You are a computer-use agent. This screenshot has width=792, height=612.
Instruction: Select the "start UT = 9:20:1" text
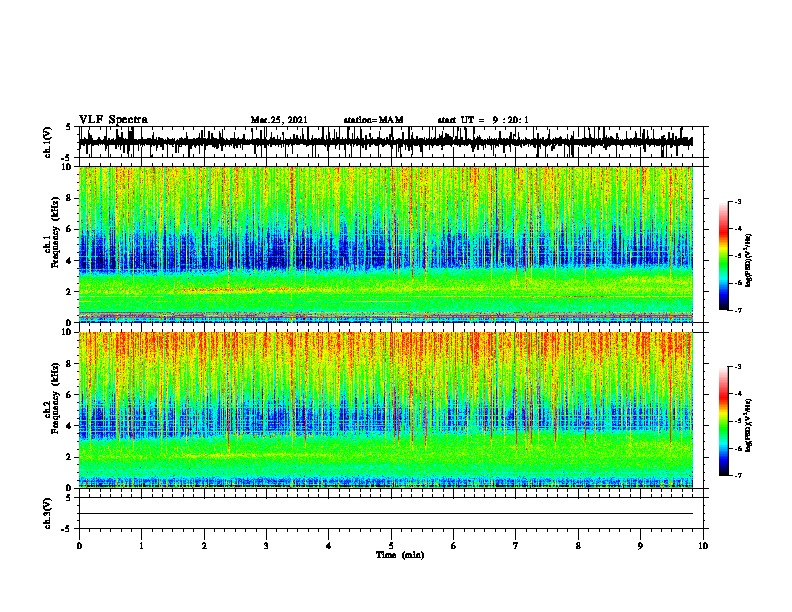(x=483, y=120)
